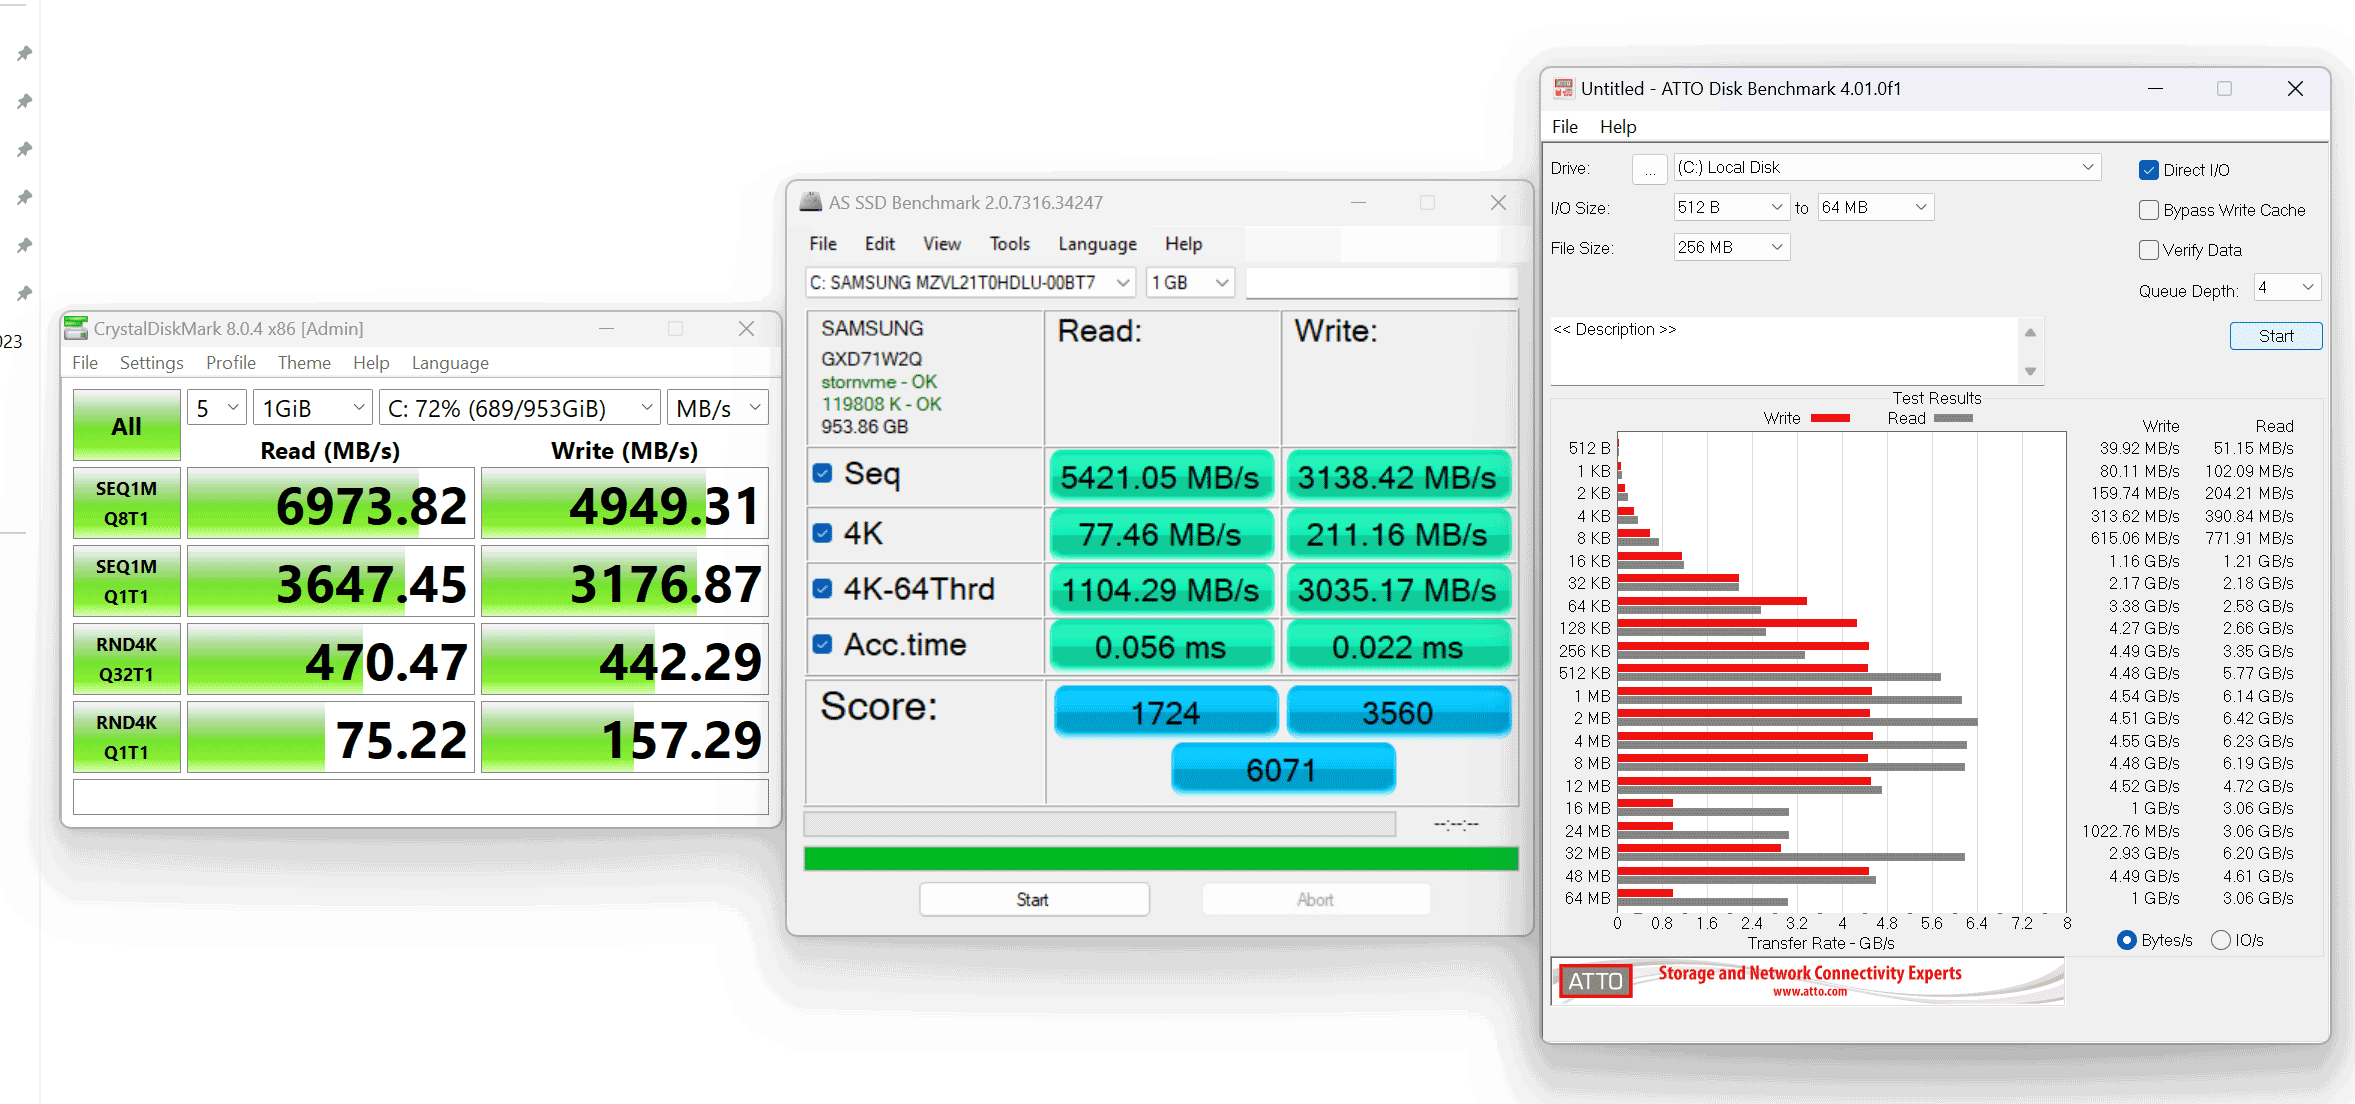Viewport: 2355px width, 1104px height.
Task: Open the SAMSUNG MZVL21T0HDLU drive dropdown
Action: click(970, 283)
